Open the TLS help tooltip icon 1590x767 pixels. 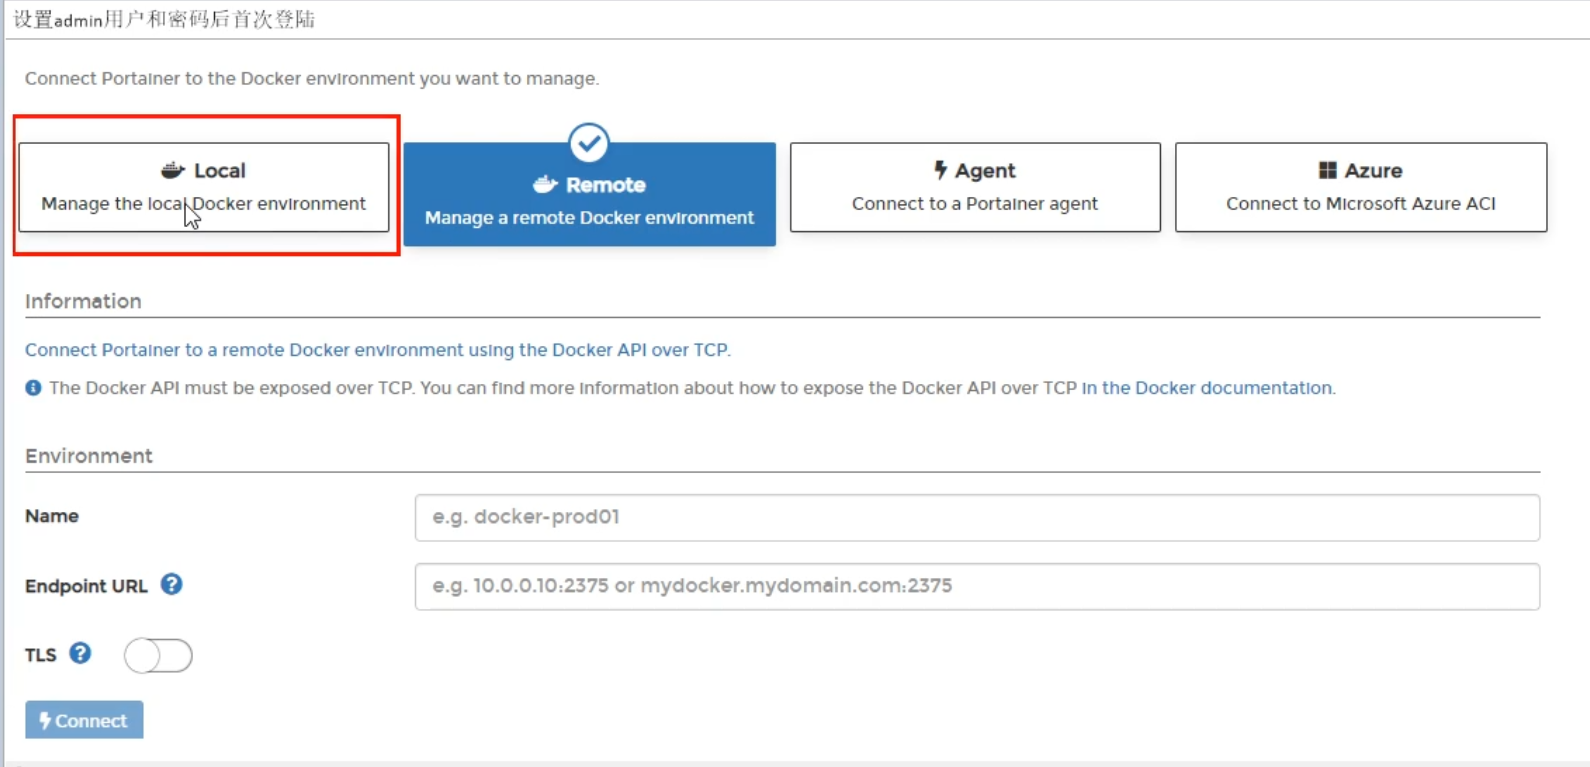coord(80,653)
